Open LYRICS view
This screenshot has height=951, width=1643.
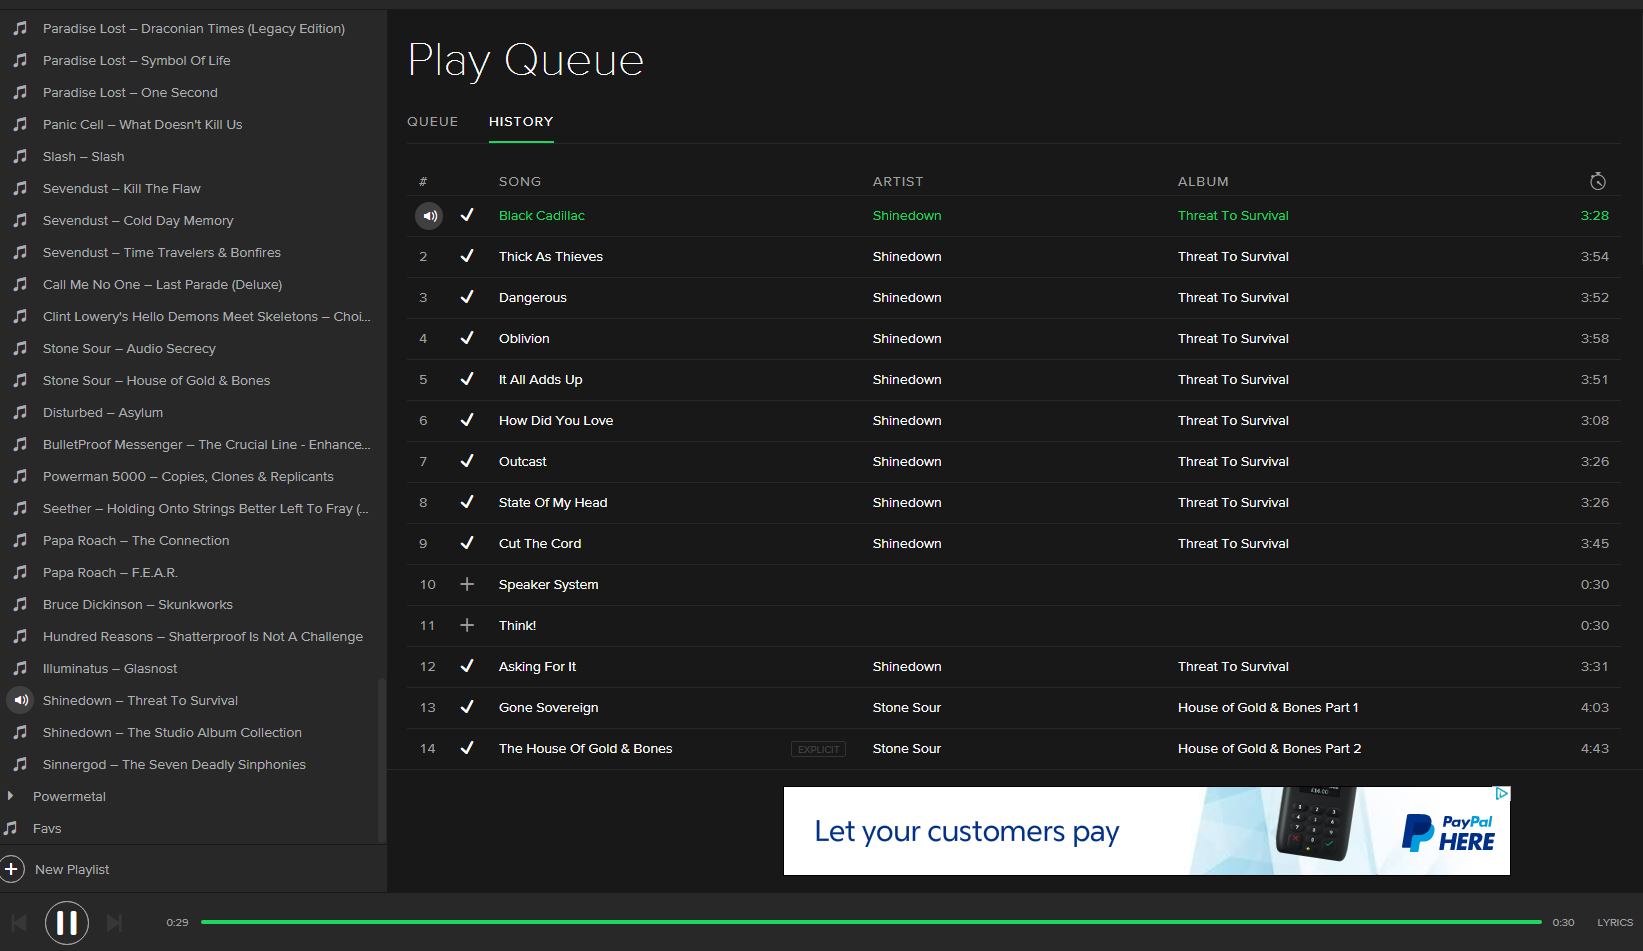(1614, 922)
